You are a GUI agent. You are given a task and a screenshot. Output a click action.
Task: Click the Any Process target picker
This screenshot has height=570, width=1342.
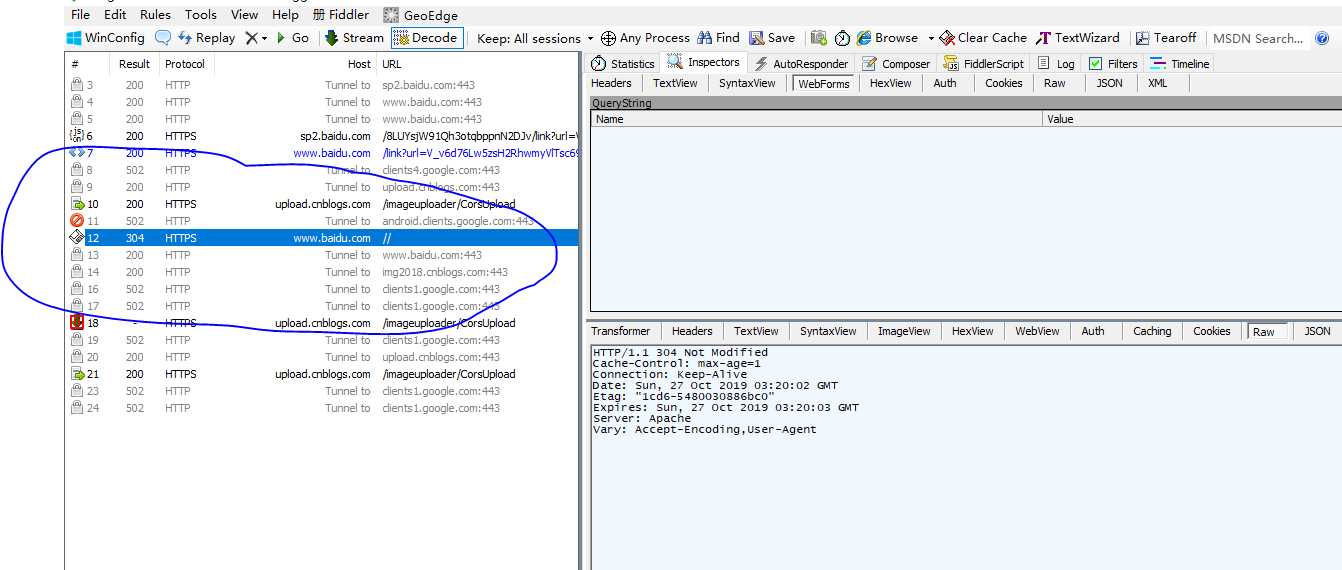645,38
